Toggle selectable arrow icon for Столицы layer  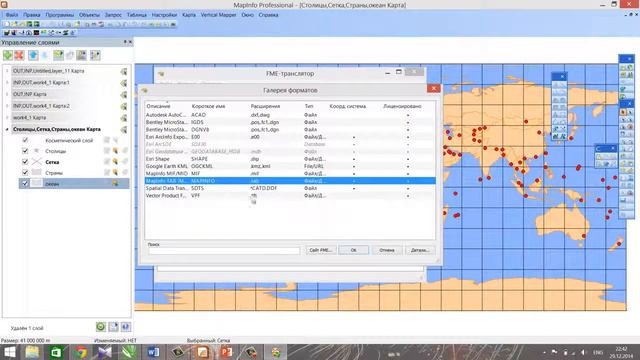point(116,151)
